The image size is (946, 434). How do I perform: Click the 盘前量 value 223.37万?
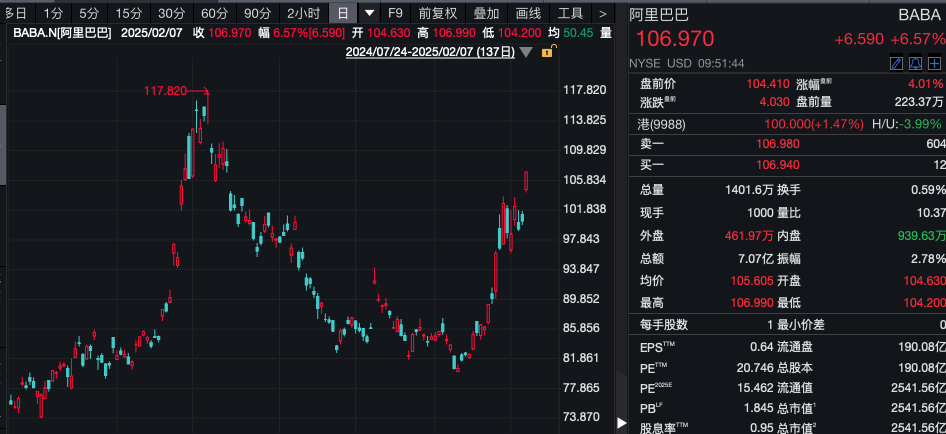pyautogui.click(x=918, y=101)
